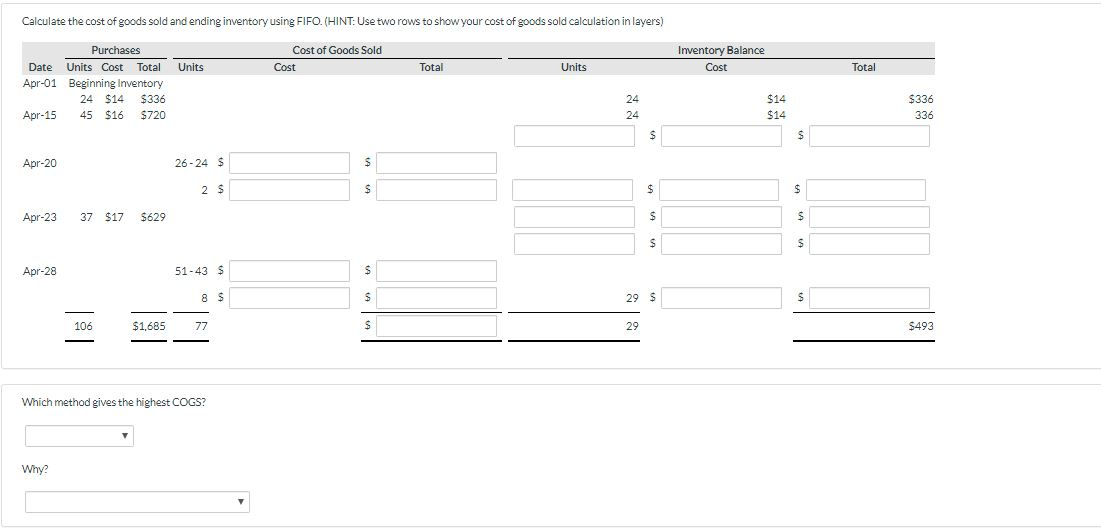The height and width of the screenshot is (528, 1101).
Task: Click inventory Total field below the Apr-23 row
Action: tap(869, 244)
